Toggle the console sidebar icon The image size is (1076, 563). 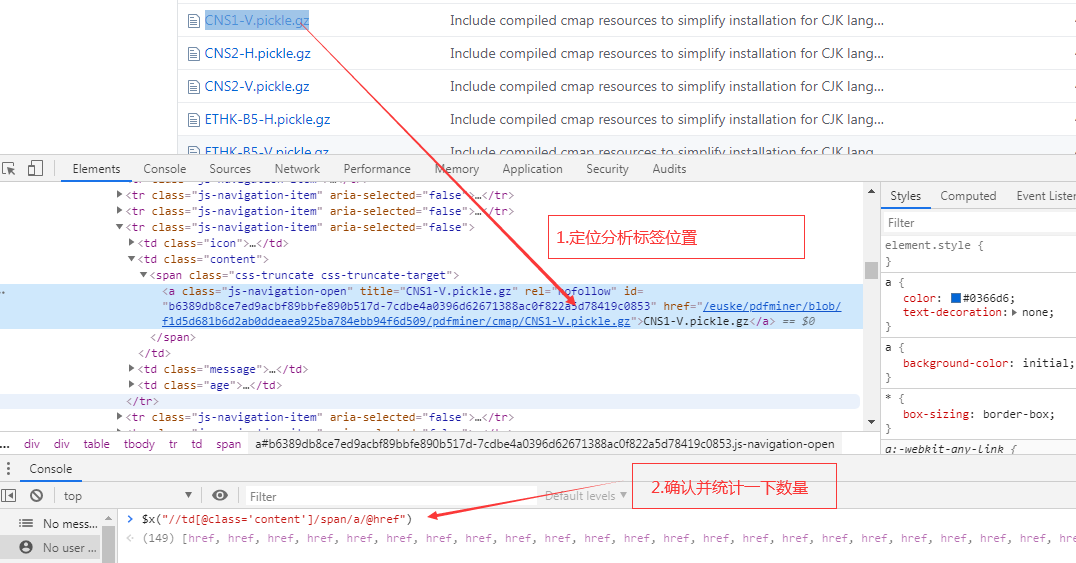point(9,496)
